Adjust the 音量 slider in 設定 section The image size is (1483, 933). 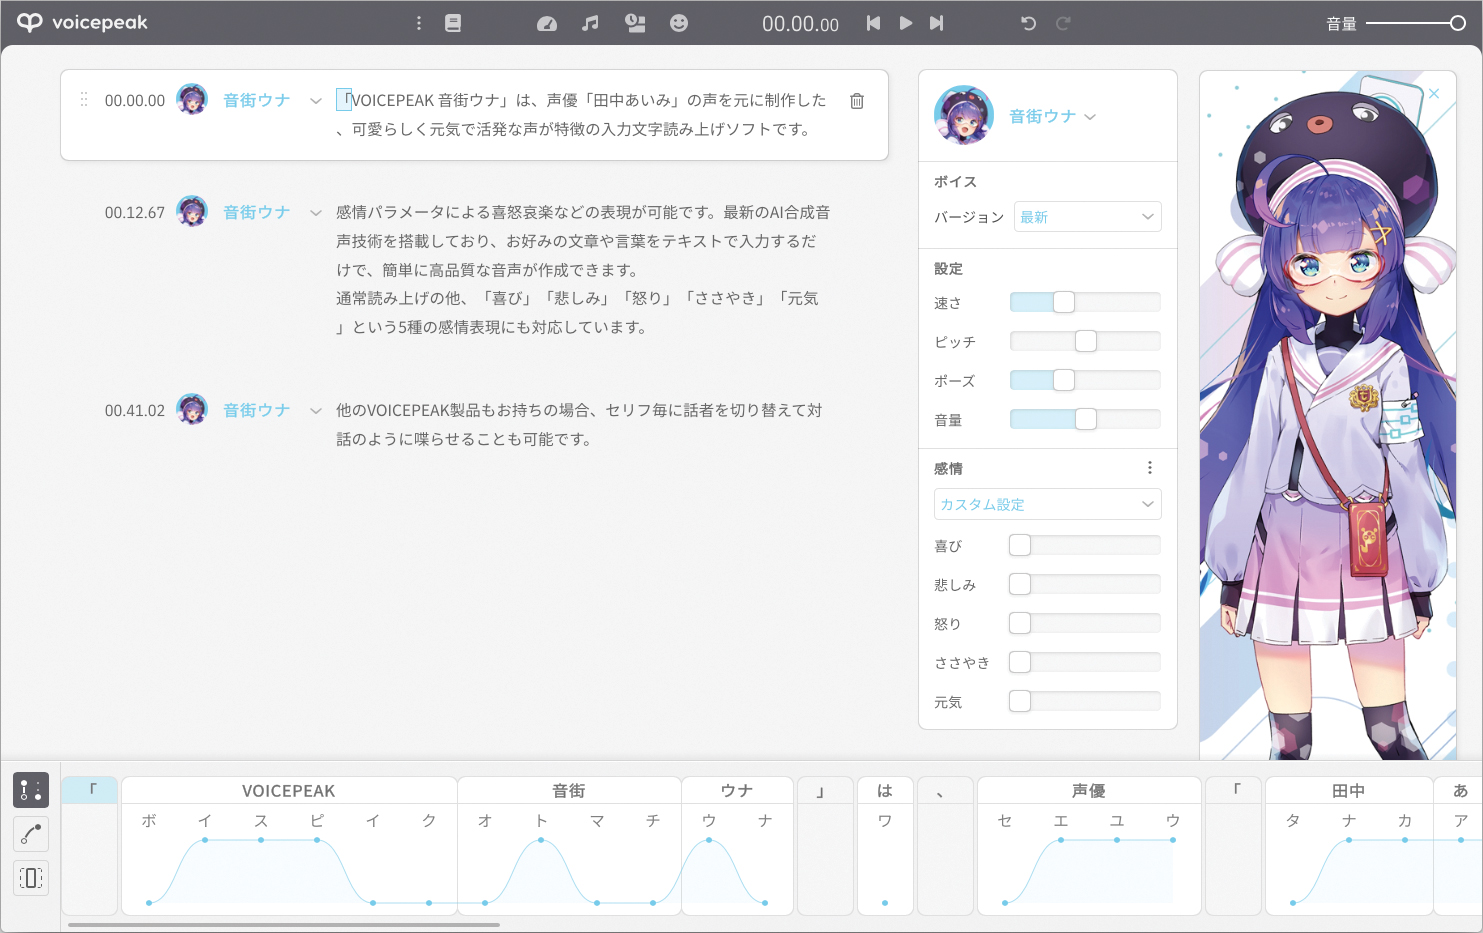coord(1085,419)
